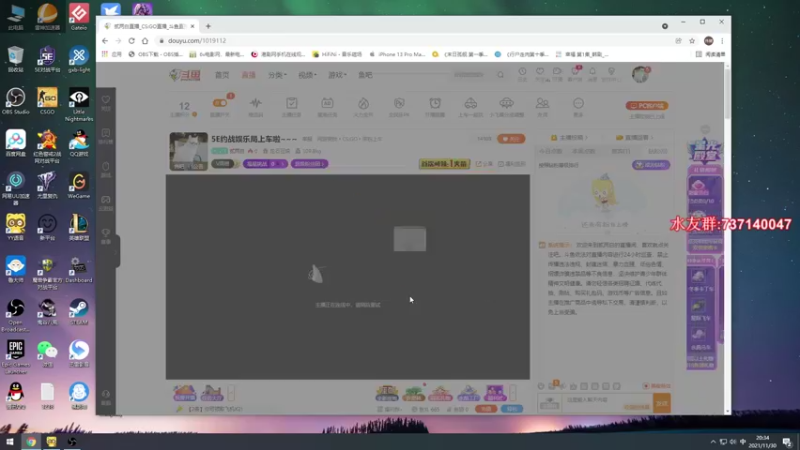Click the page vertical scrollbar
The width and height of the screenshot is (800, 450).
(x=727, y=92)
